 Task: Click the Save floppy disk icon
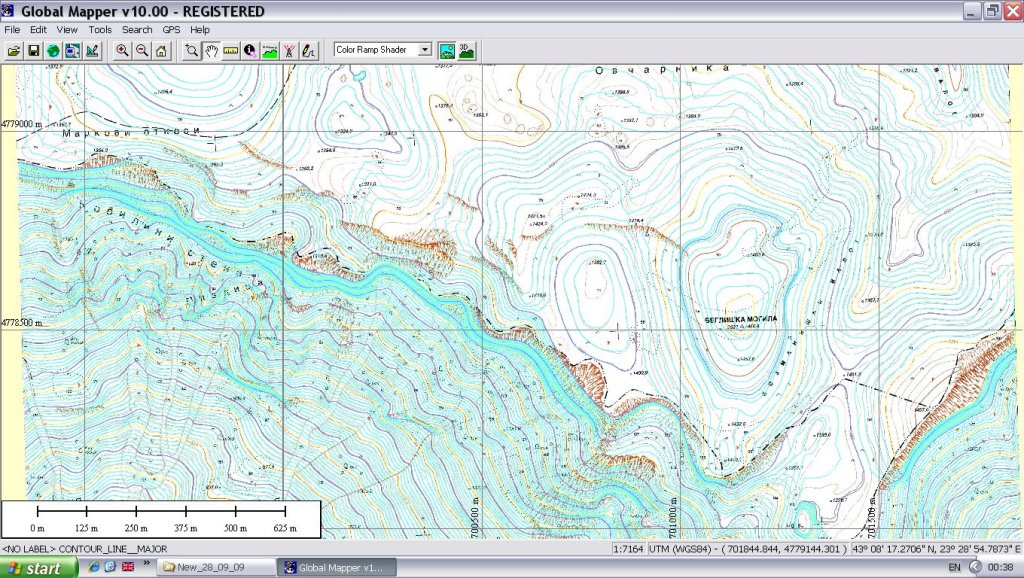(x=33, y=49)
